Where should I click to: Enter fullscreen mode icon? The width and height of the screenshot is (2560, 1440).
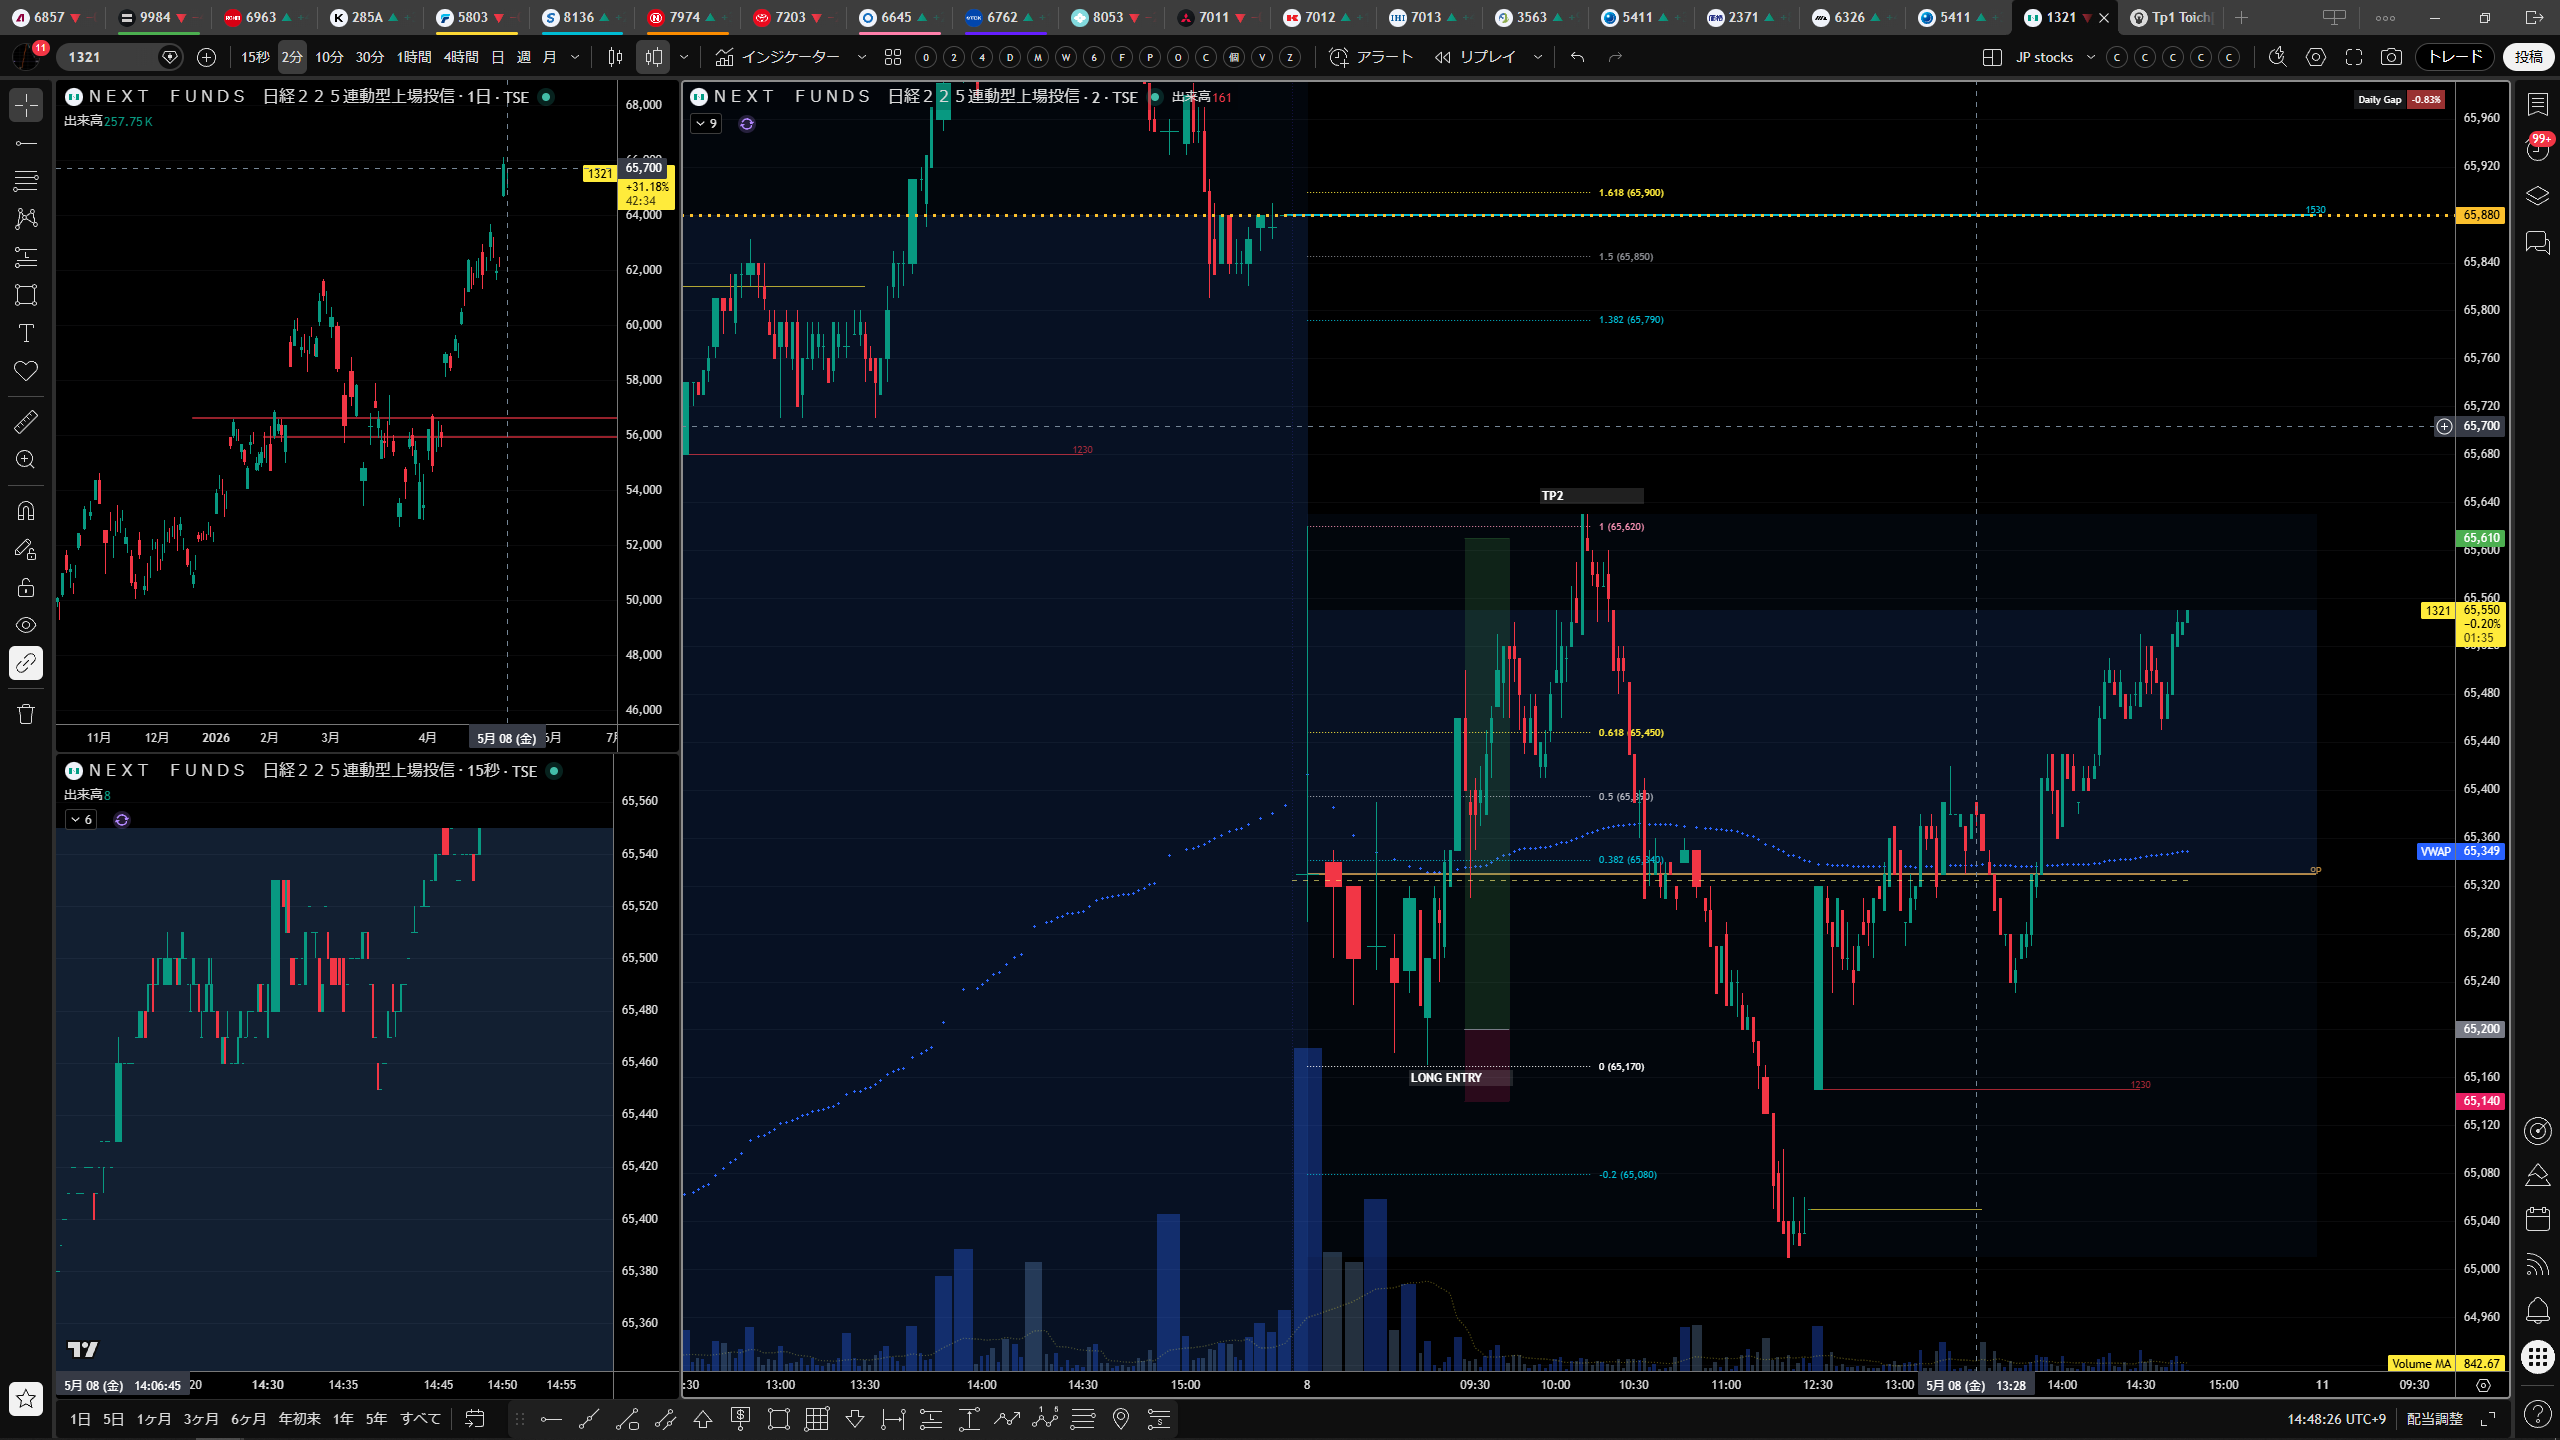coord(2354,57)
